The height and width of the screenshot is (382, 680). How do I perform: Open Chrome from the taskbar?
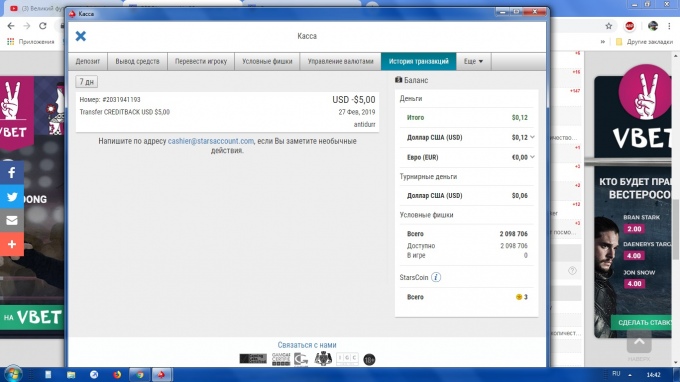140,375
